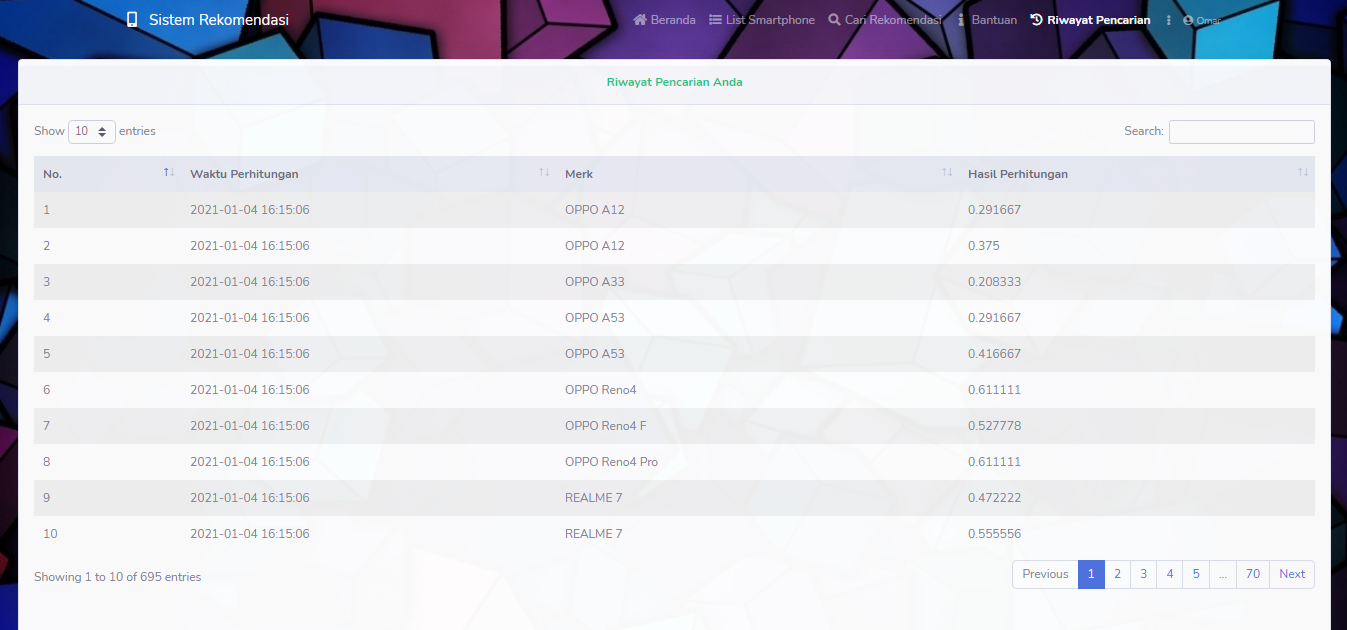Click the value 0.555556
The width and height of the screenshot is (1347, 630).
(x=994, y=534)
